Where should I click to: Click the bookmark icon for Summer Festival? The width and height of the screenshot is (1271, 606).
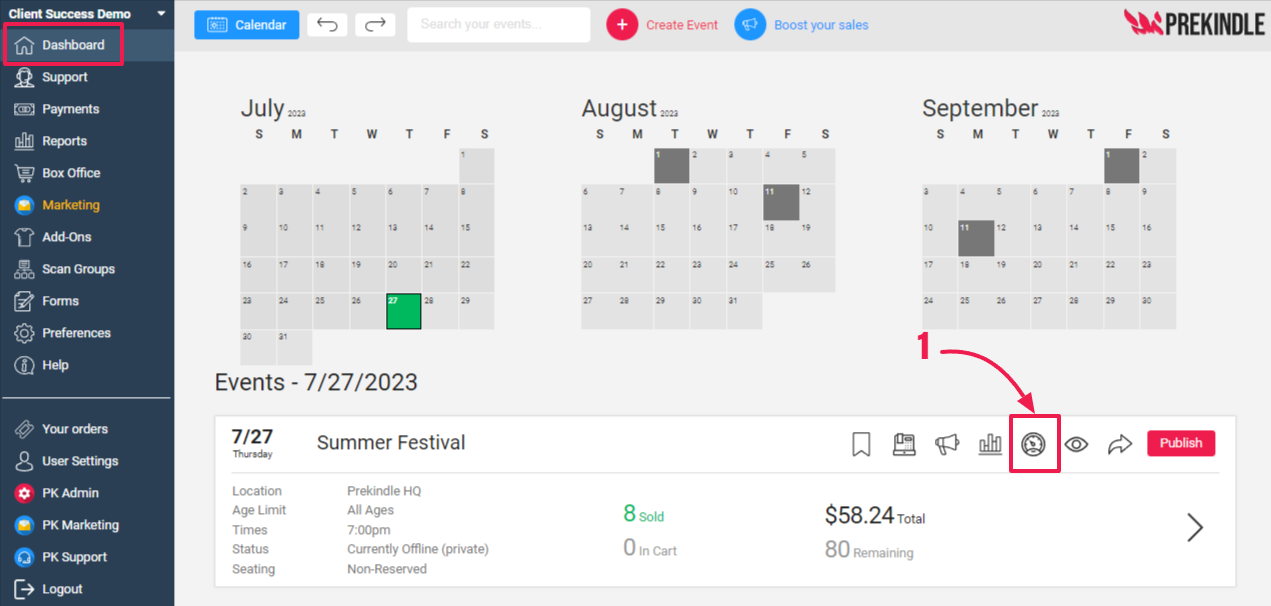point(861,444)
